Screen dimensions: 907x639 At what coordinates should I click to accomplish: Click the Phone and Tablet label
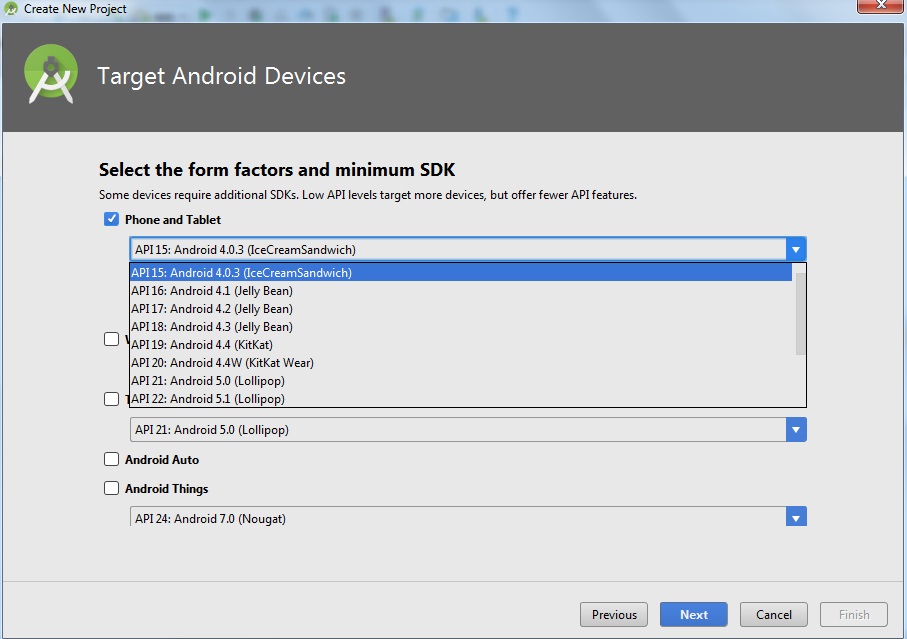click(173, 220)
